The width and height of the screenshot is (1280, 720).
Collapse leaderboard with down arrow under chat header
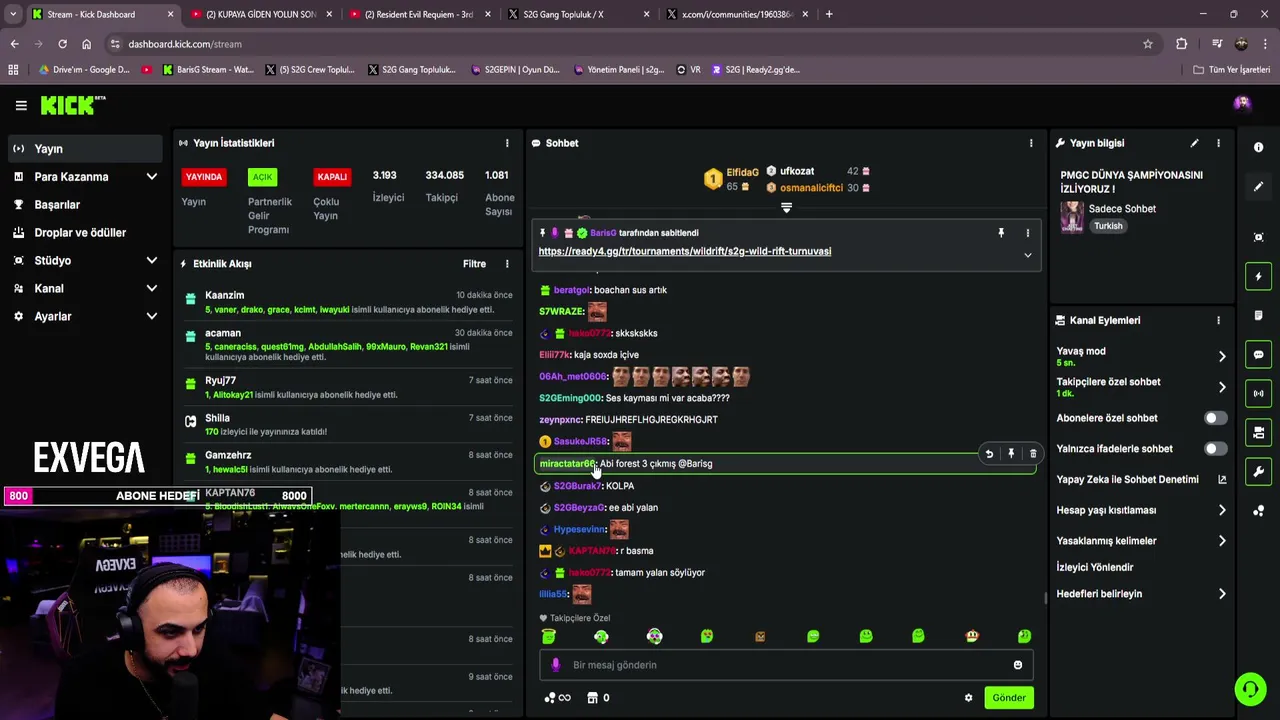pyautogui.click(x=786, y=208)
